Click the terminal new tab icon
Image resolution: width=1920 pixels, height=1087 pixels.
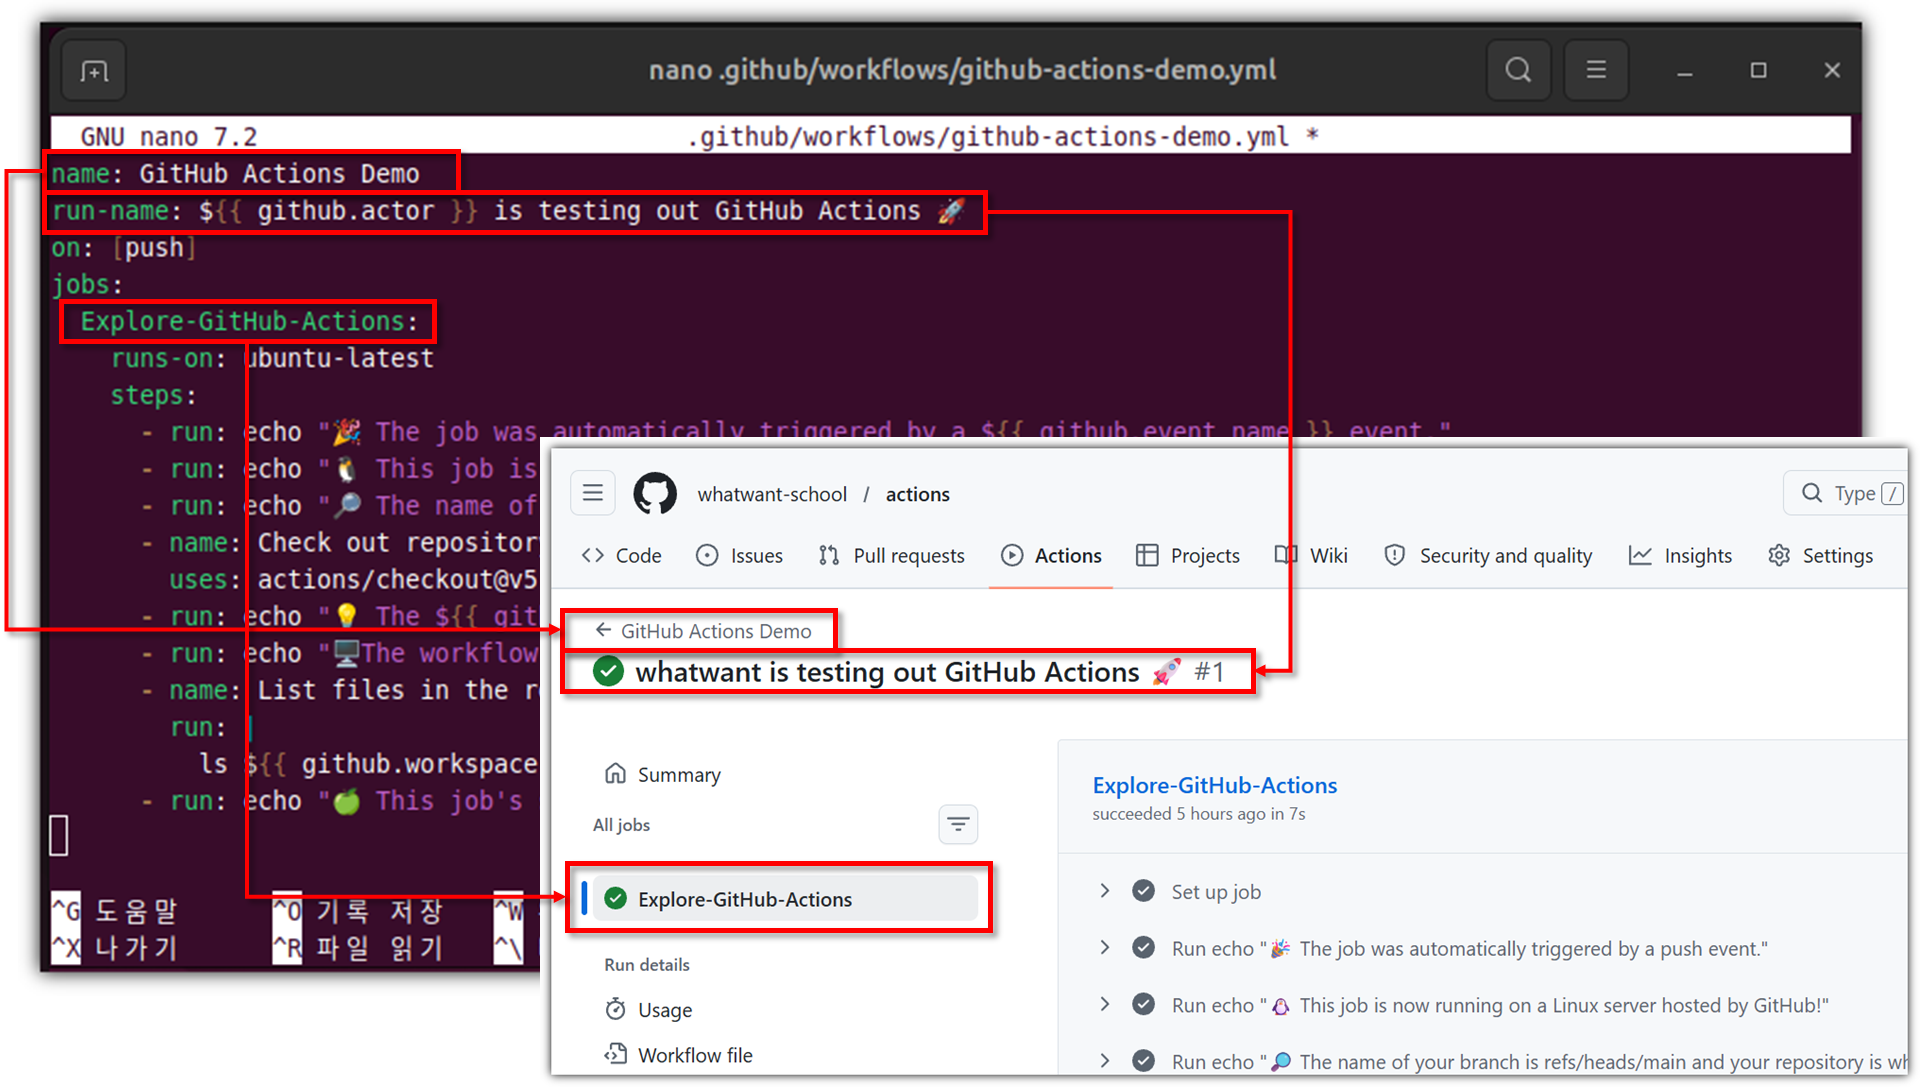tap(94, 71)
